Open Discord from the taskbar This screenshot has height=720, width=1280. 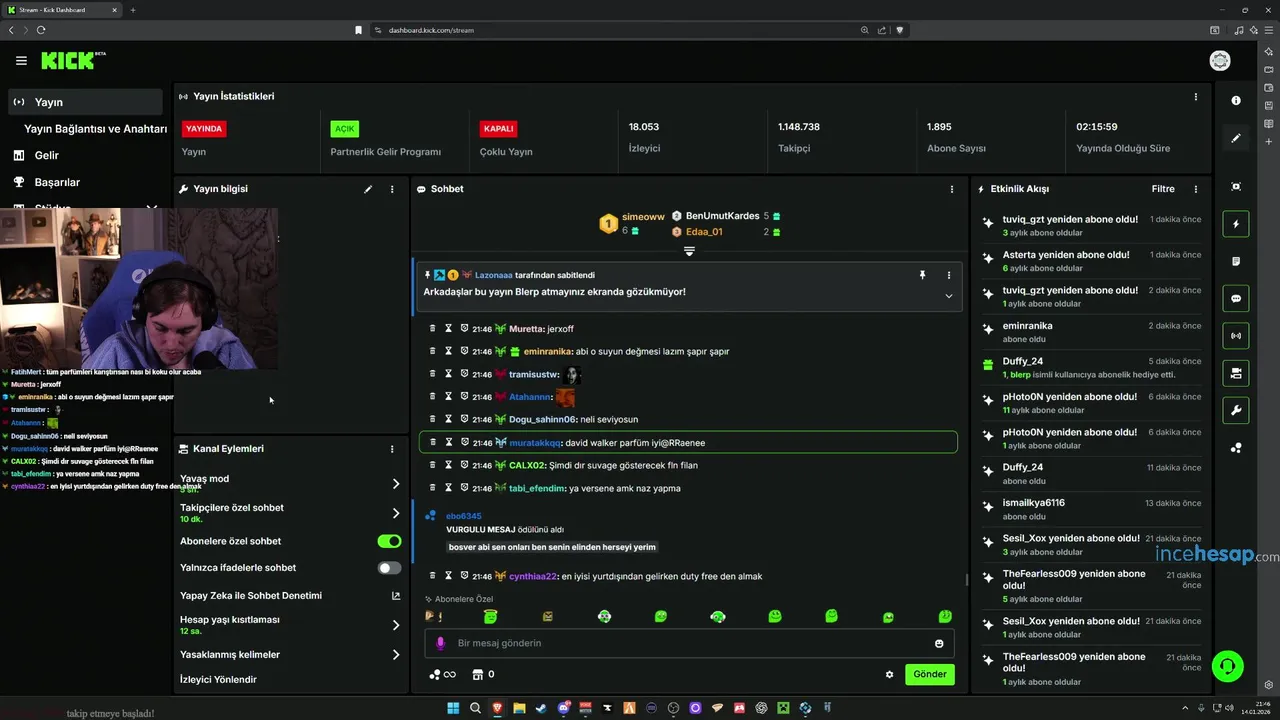pyautogui.click(x=564, y=707)
